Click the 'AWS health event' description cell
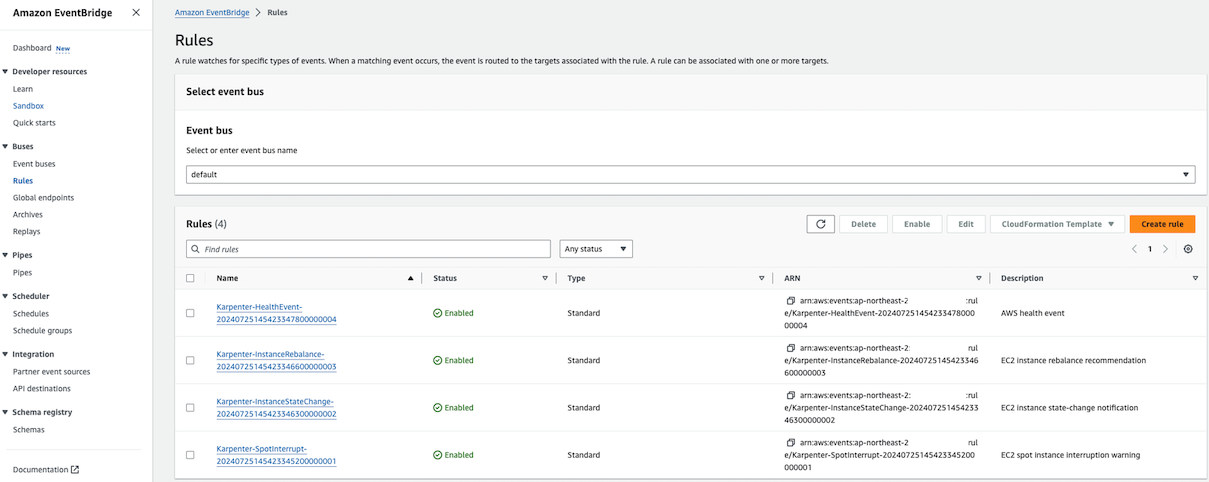The width and height of the screenshot is (1209, 482). (1032, 313)
